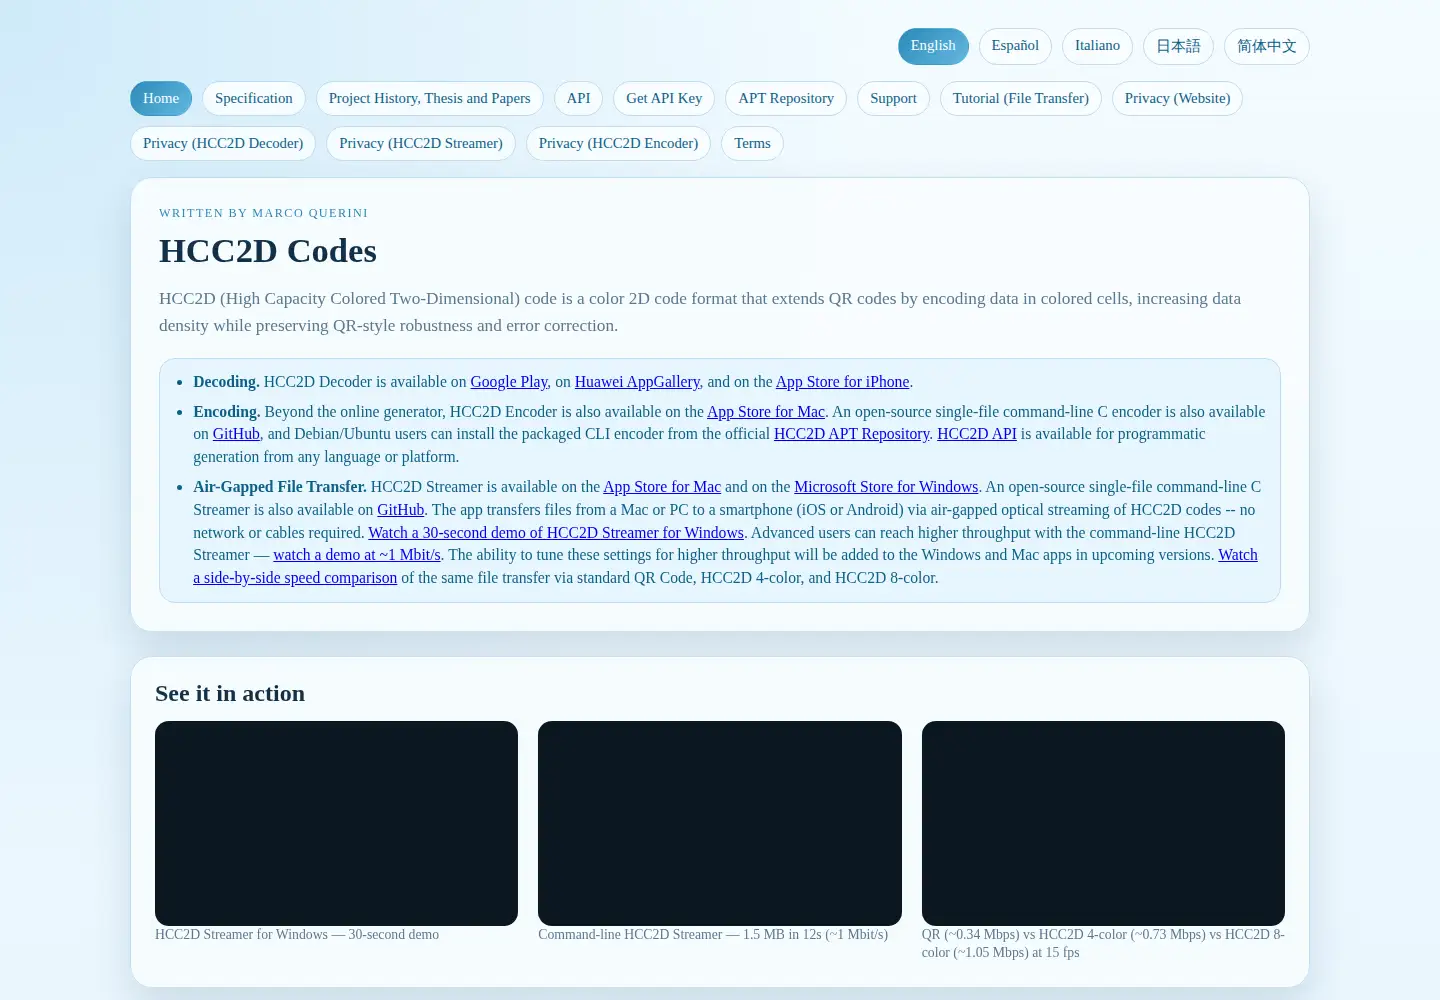Go to the Home nav tab
1440x1000 pixels.
(161, 98)
